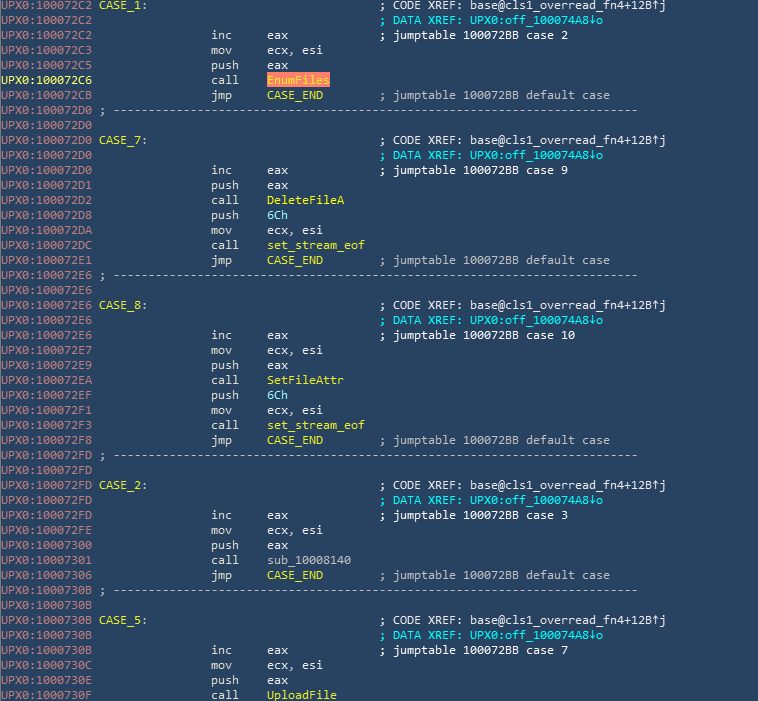Click sub_10008140 in the CASE_2 block
This screenshot has width=758, height=701.
coord(308,560)
